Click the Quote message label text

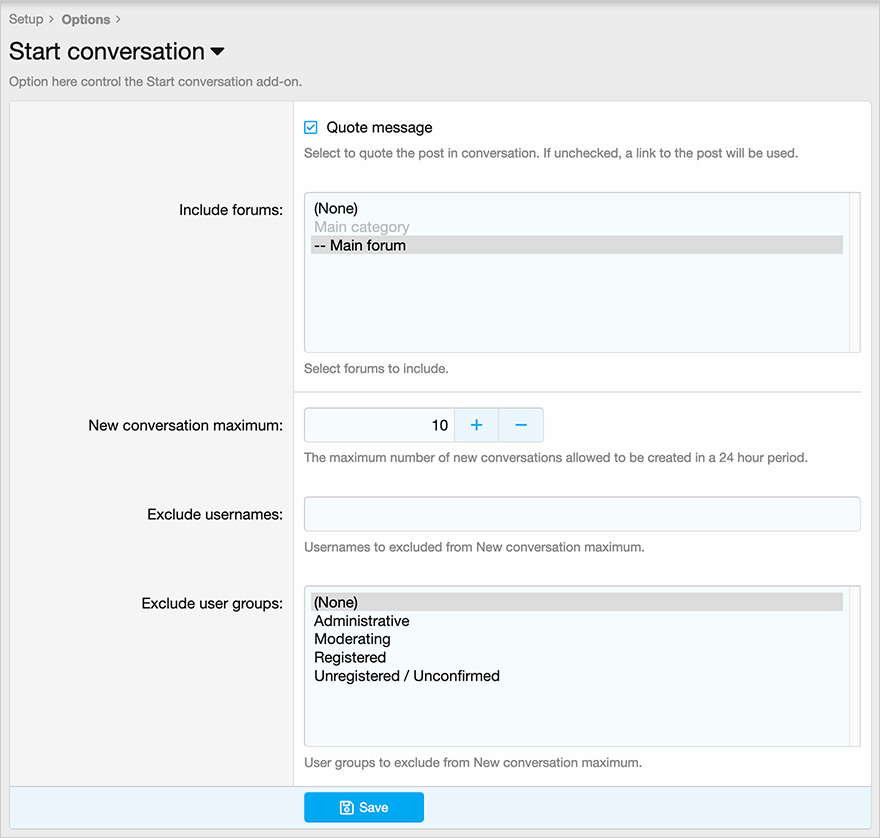click(379, 128)
